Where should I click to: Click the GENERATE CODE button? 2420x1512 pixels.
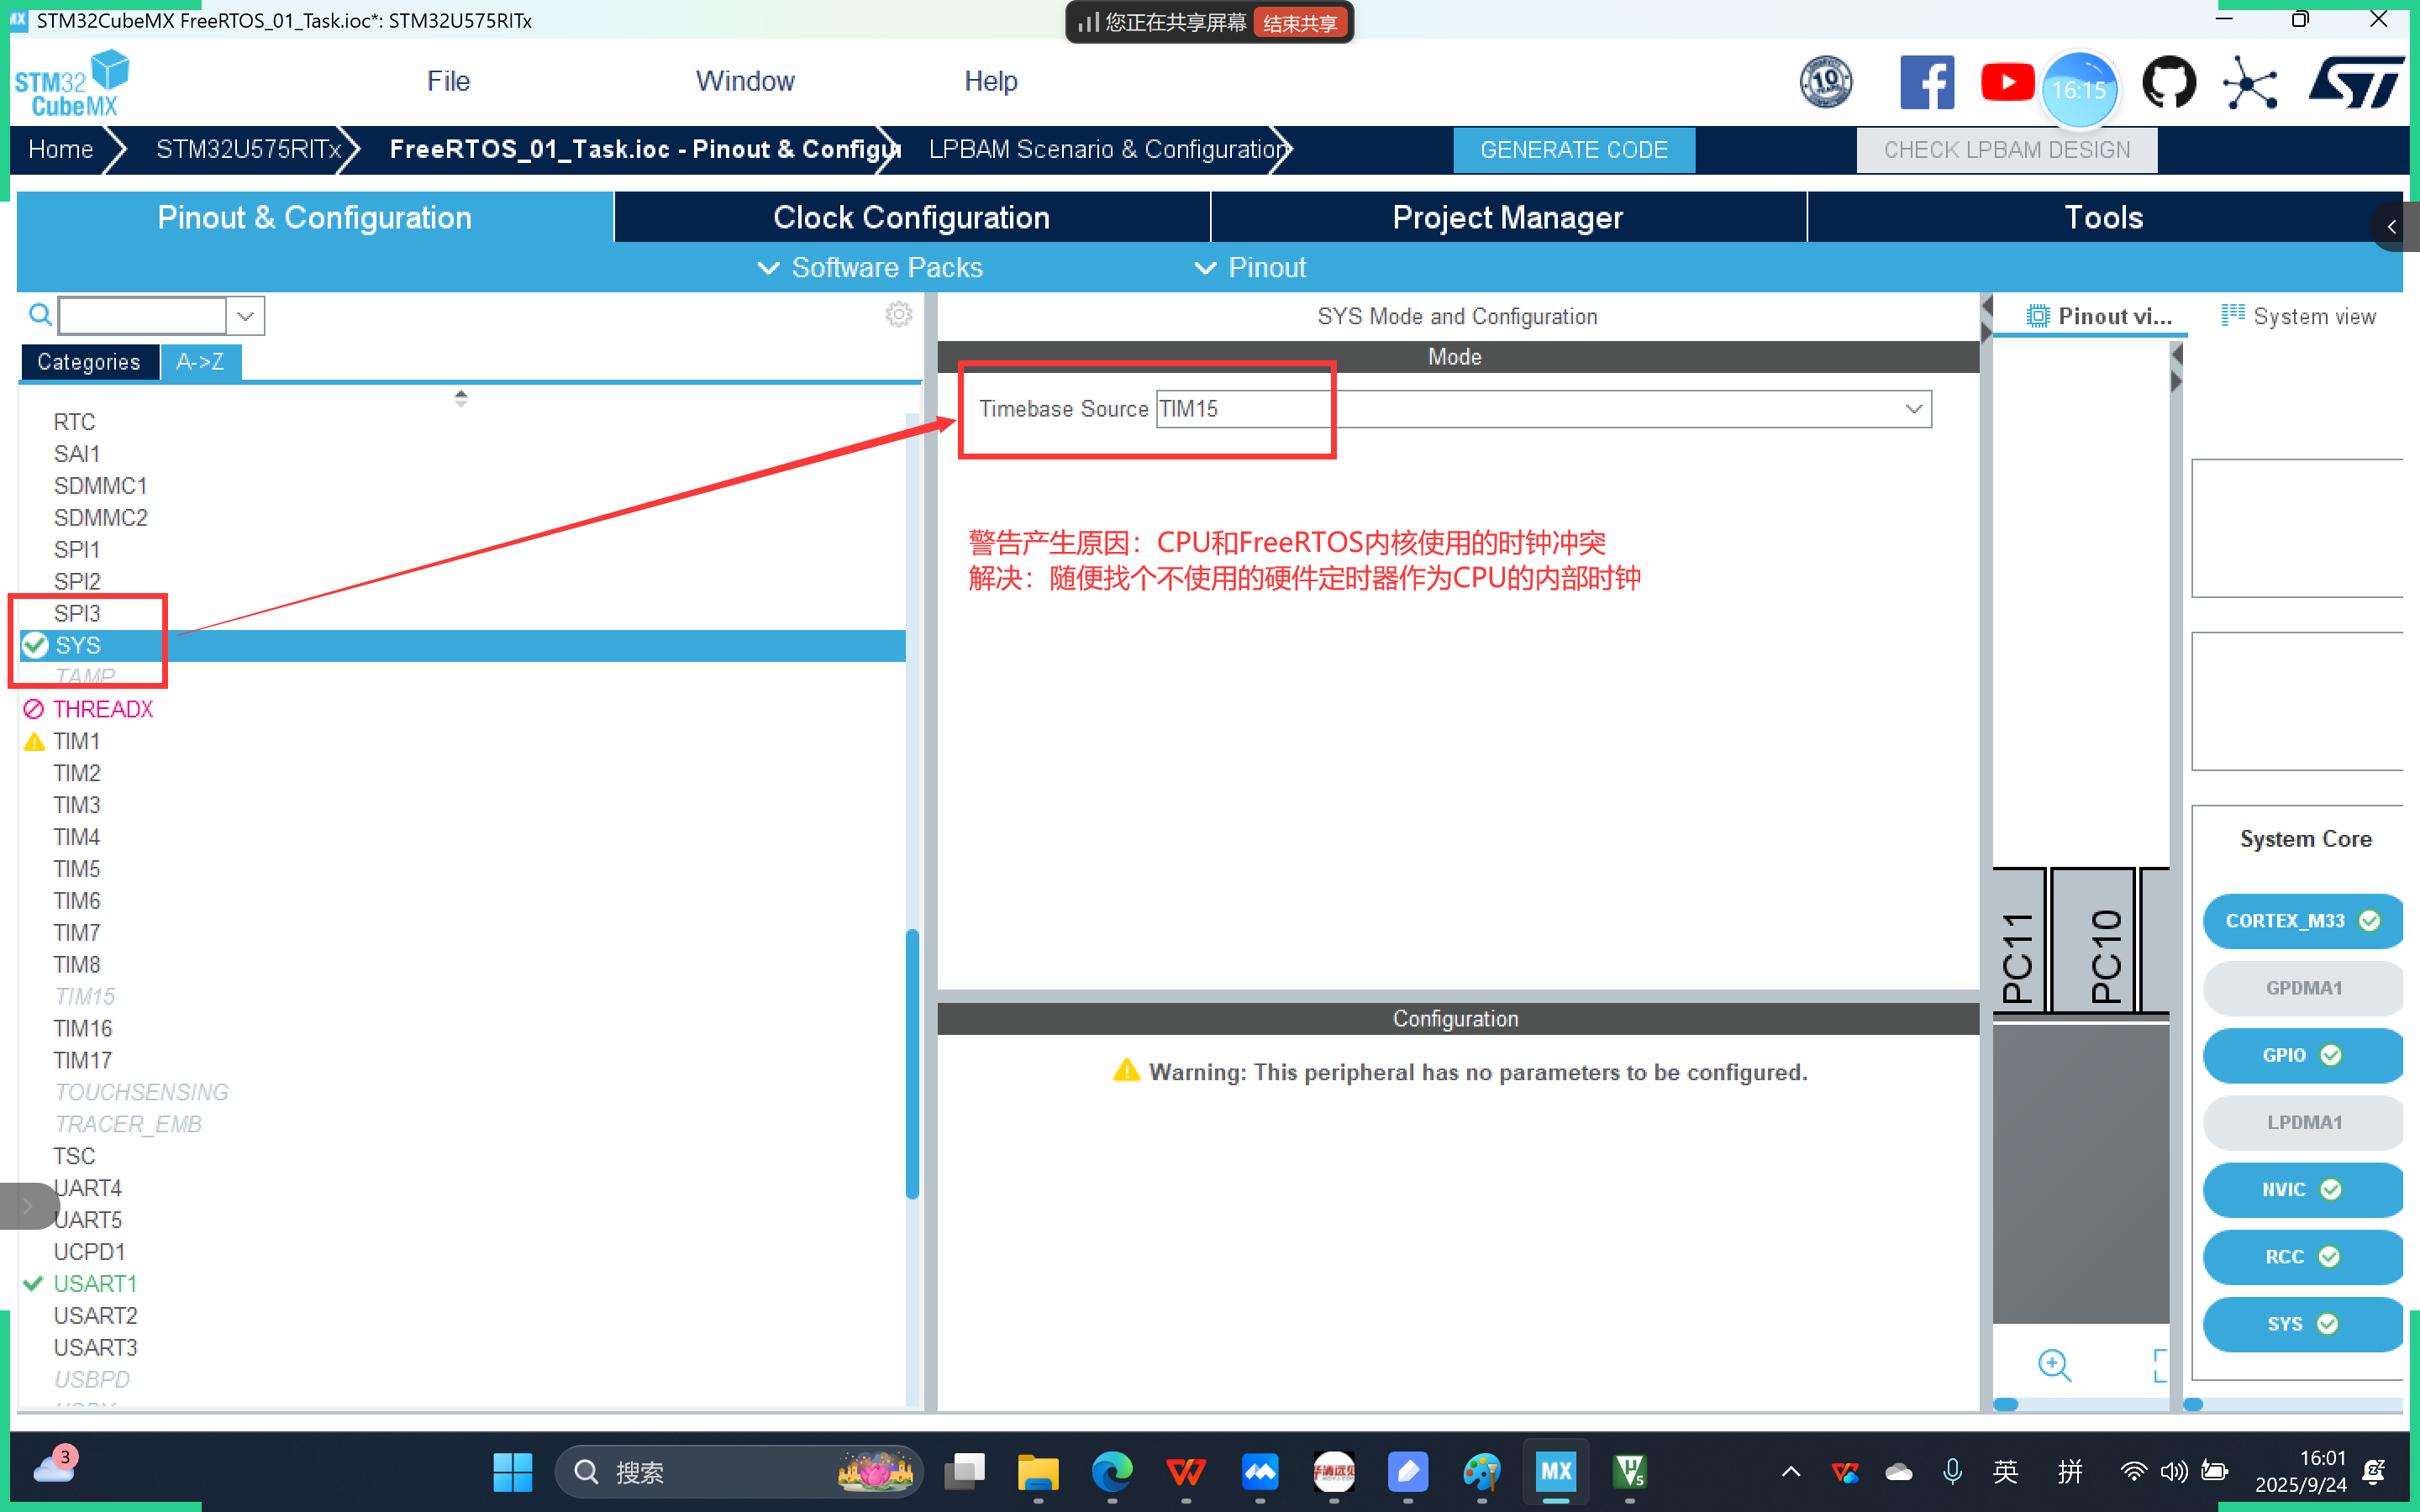tap(1573, 150)
